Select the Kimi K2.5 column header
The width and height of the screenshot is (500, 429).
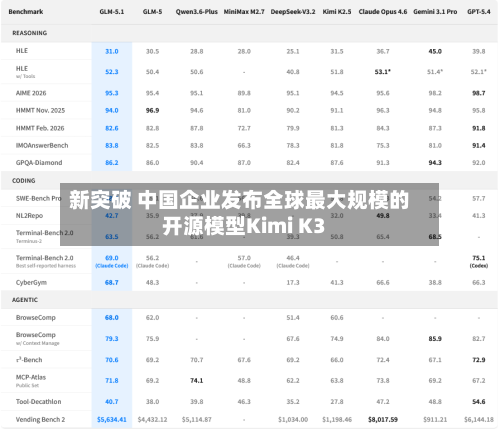[337, 12]
